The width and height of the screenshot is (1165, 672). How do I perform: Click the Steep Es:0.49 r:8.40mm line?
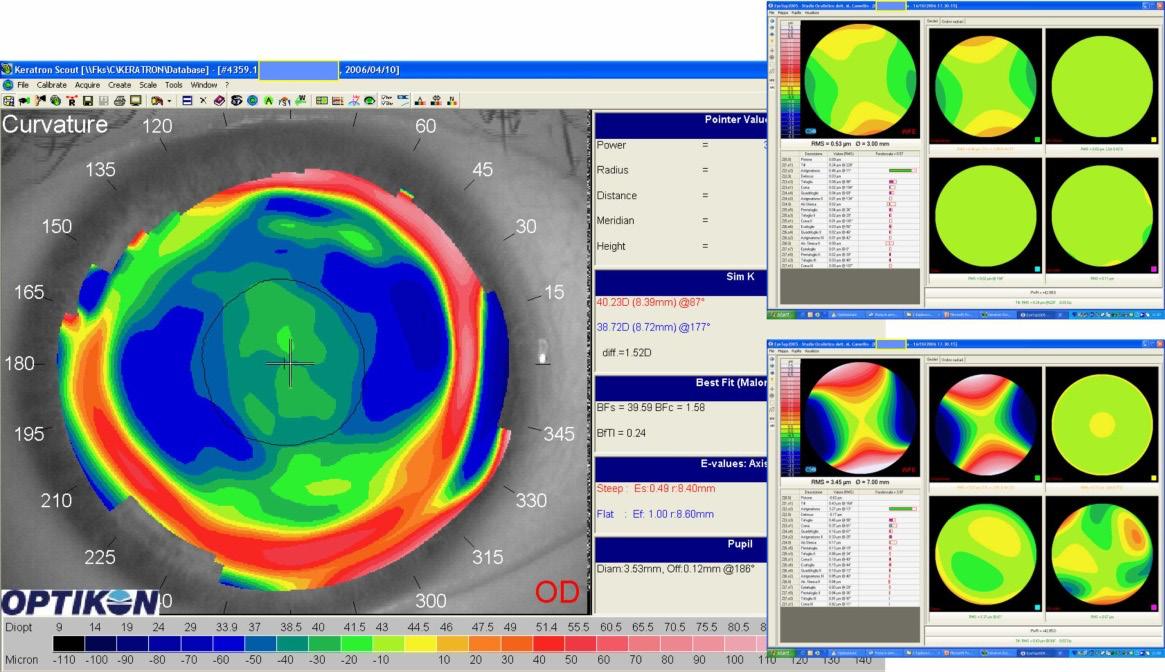tap(656, 488)
